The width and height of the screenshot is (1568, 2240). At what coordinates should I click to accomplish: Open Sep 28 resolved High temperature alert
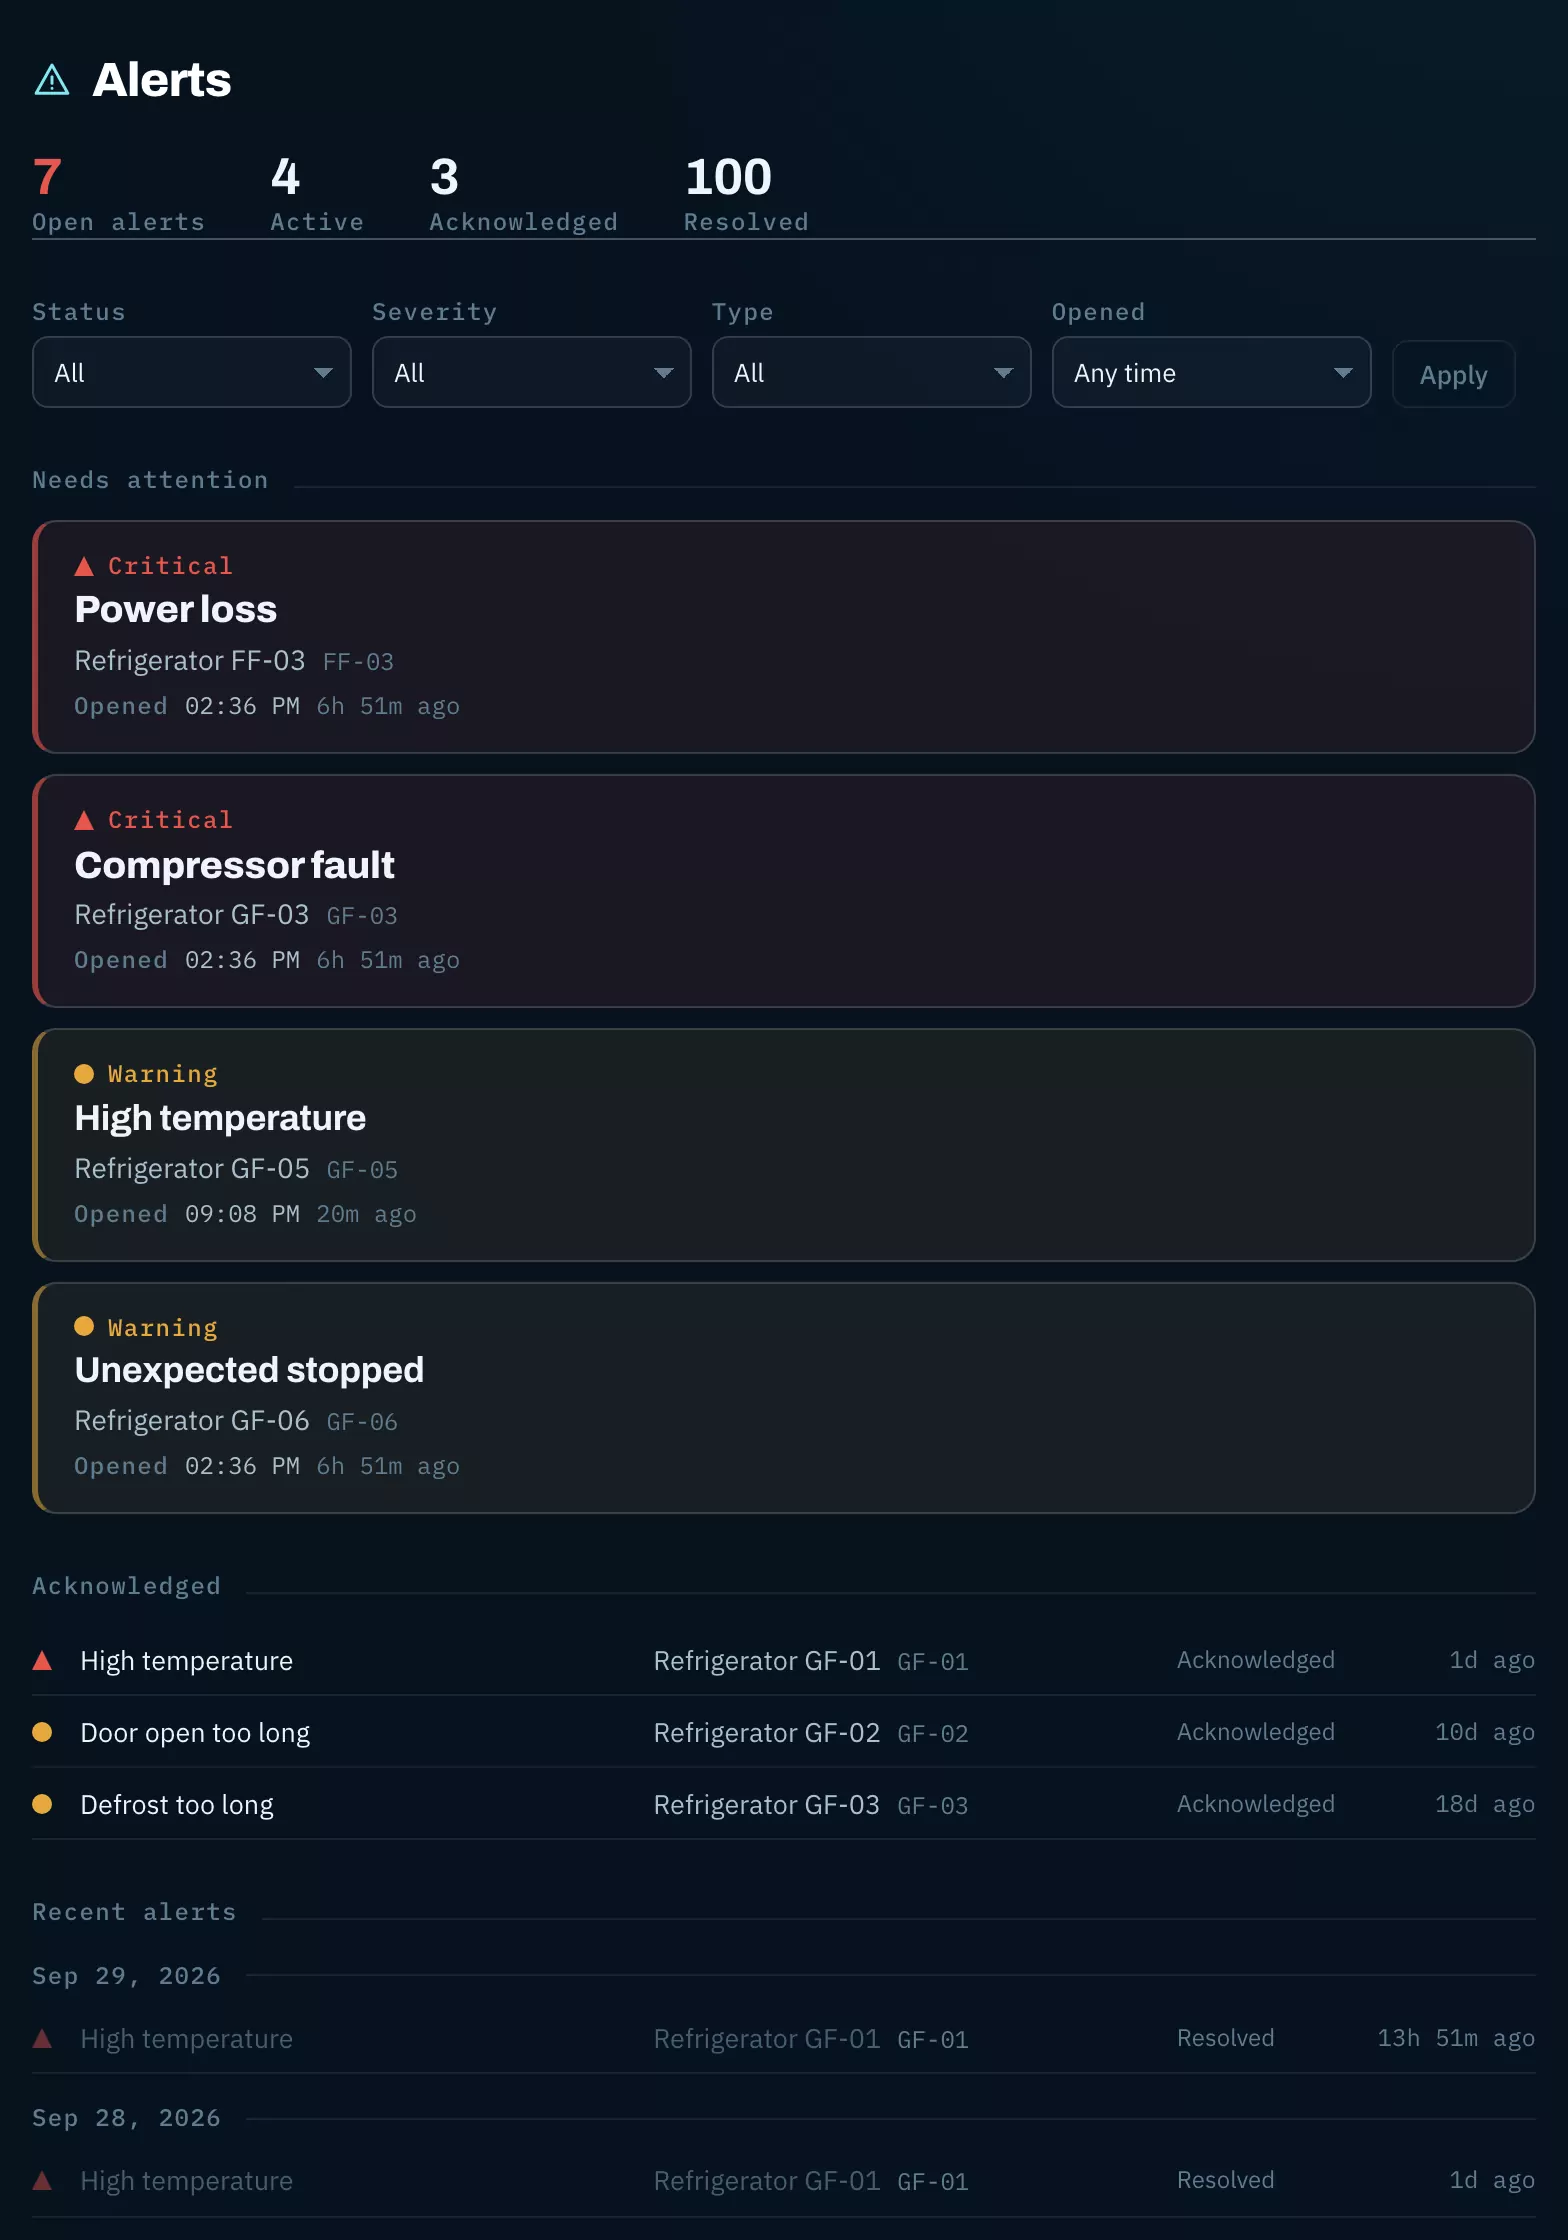[784, 2180]
